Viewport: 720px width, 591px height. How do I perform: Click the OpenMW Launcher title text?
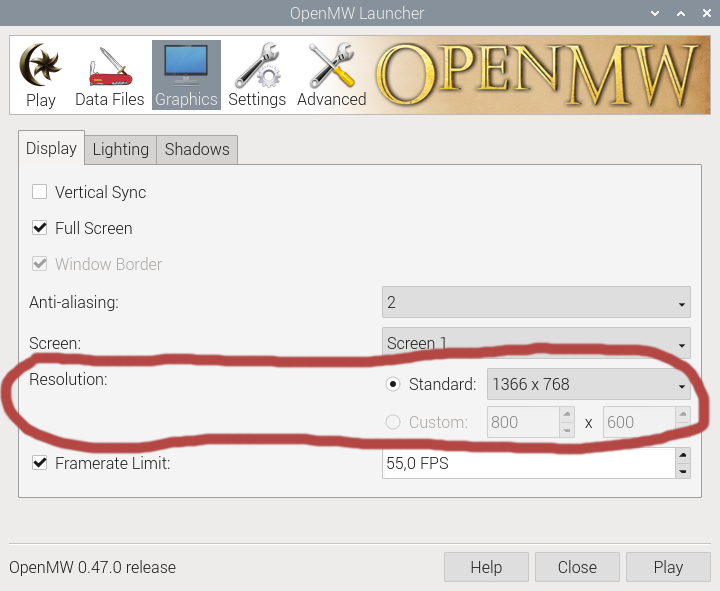point(357,13)
